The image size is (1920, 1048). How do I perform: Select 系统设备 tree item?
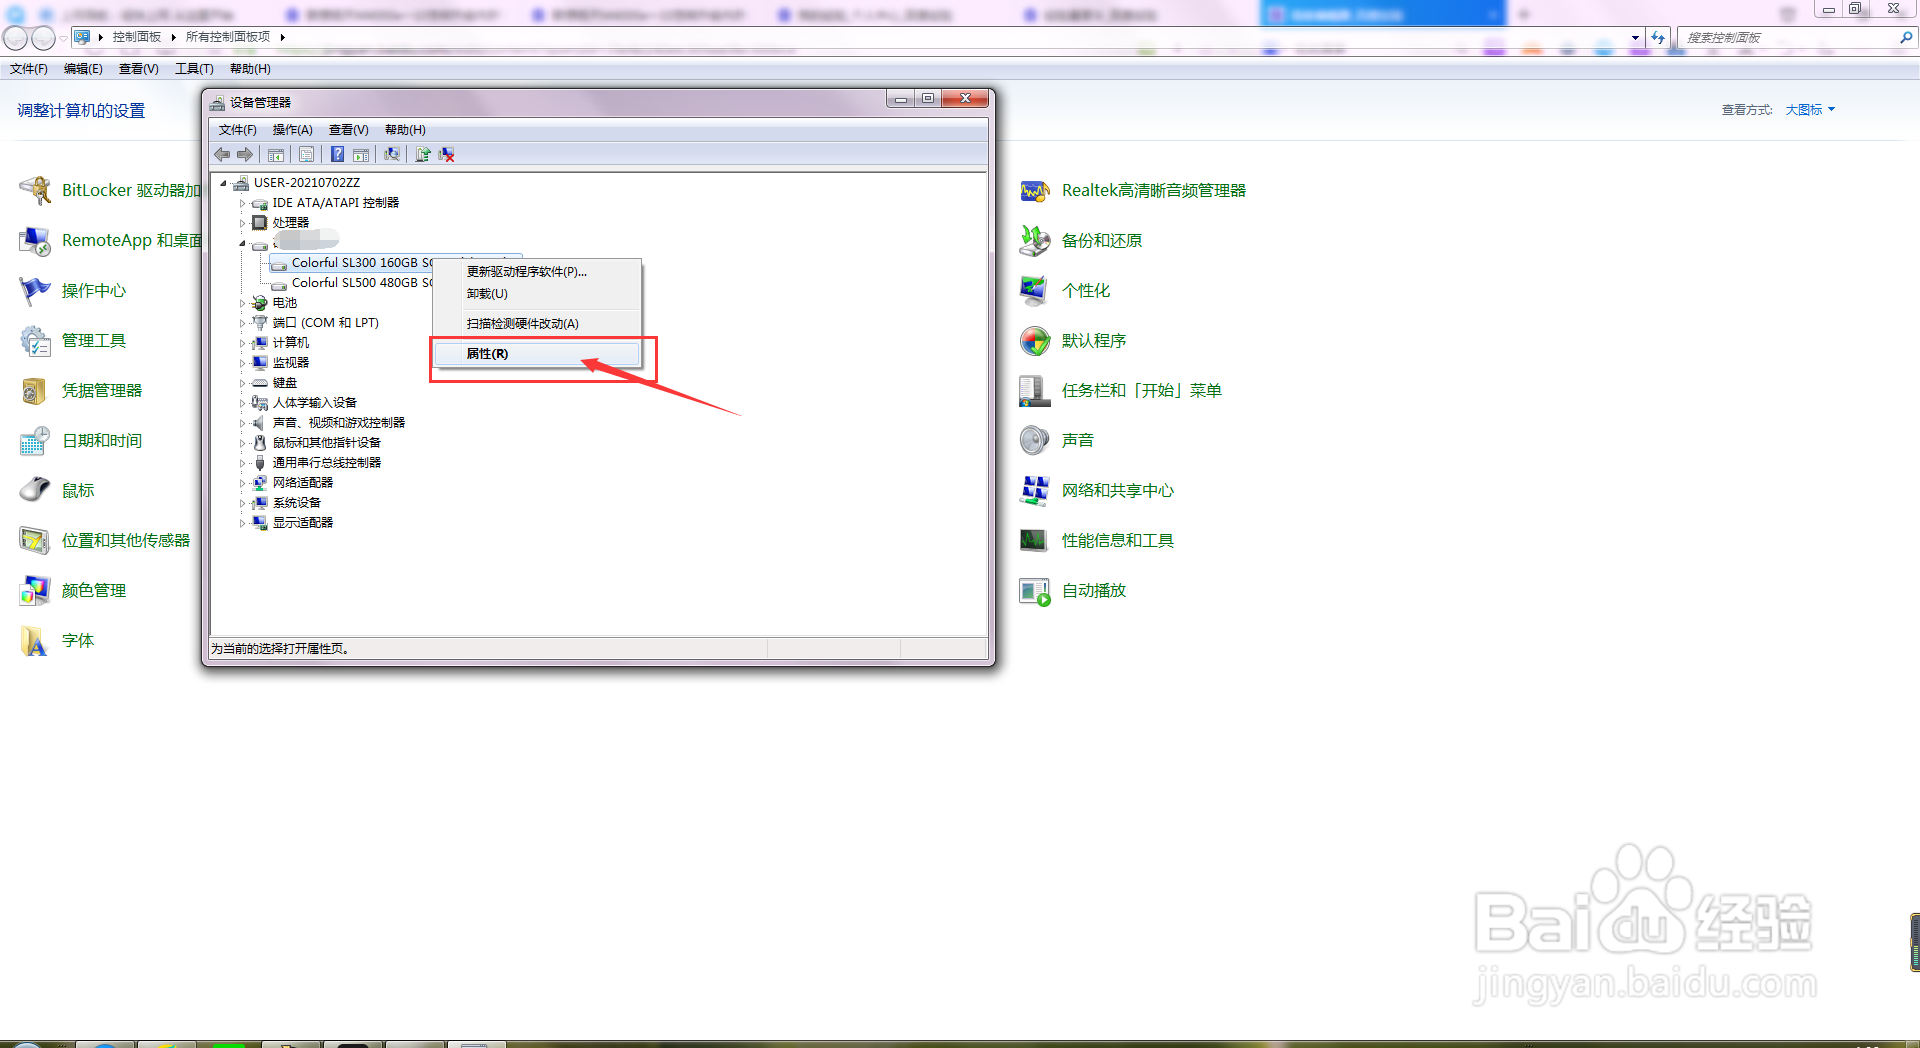point(296,503)
